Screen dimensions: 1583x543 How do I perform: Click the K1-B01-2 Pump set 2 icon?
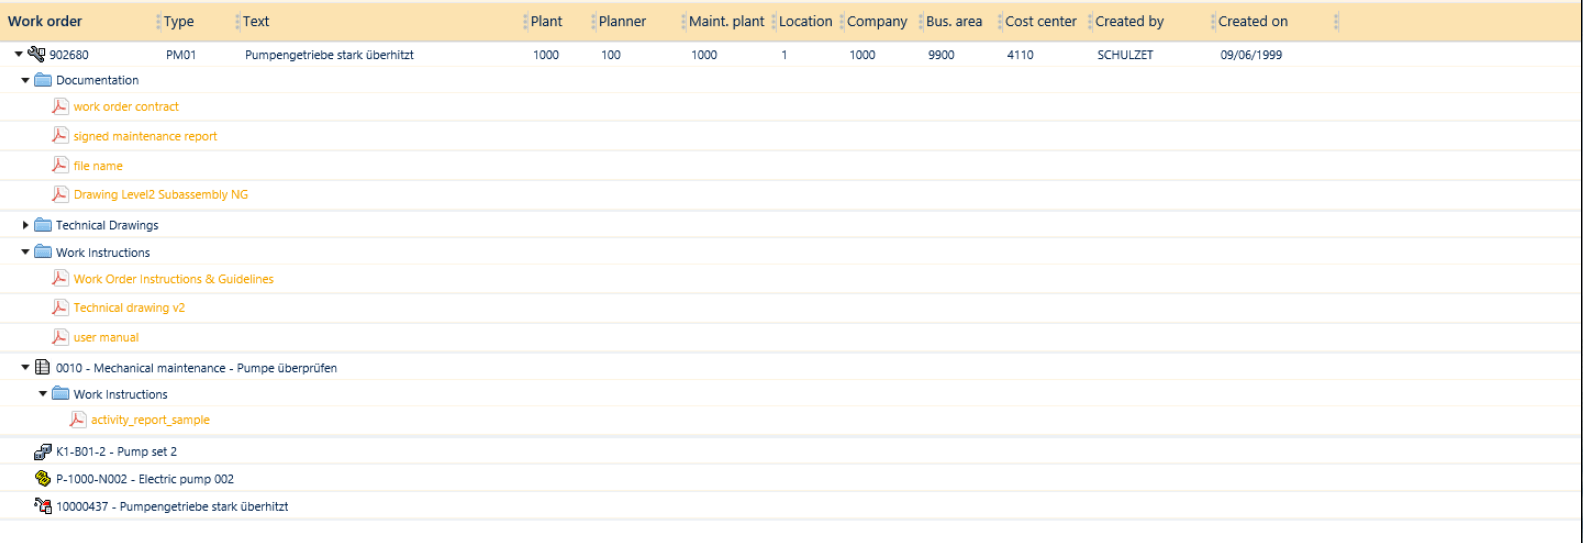click(x=43, y=451)
